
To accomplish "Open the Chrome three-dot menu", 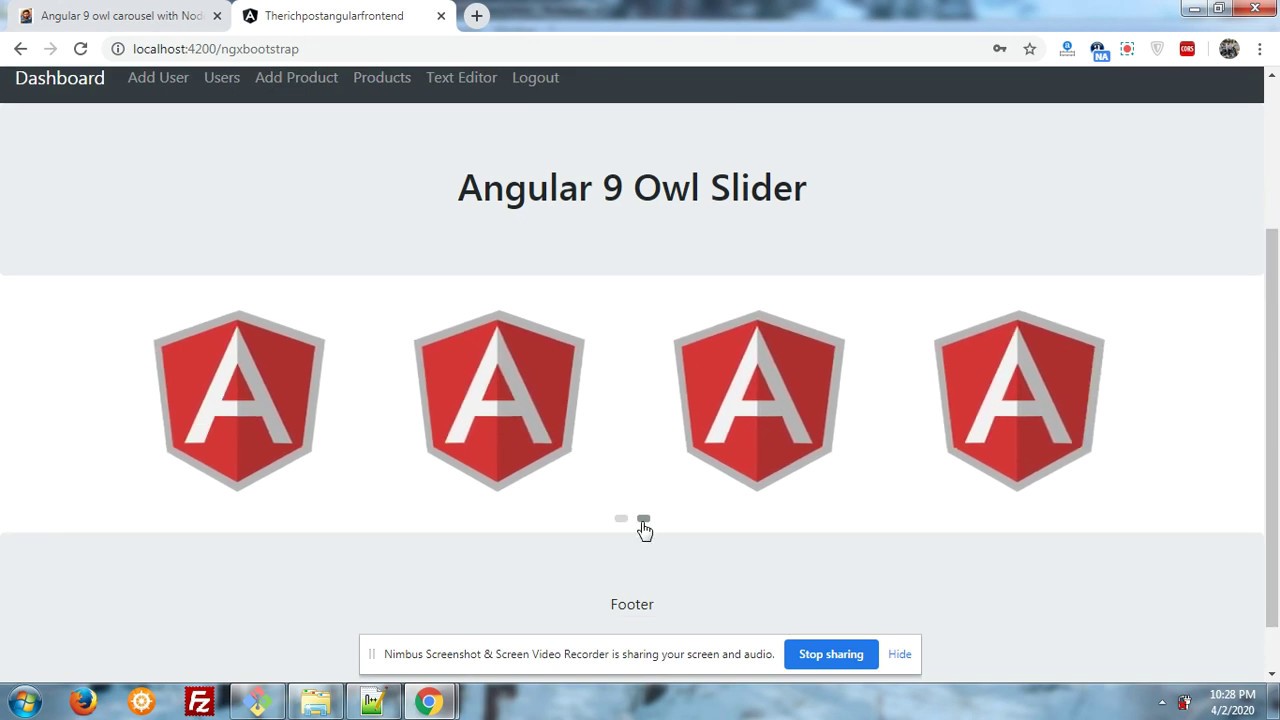I will coord(1259,48).
